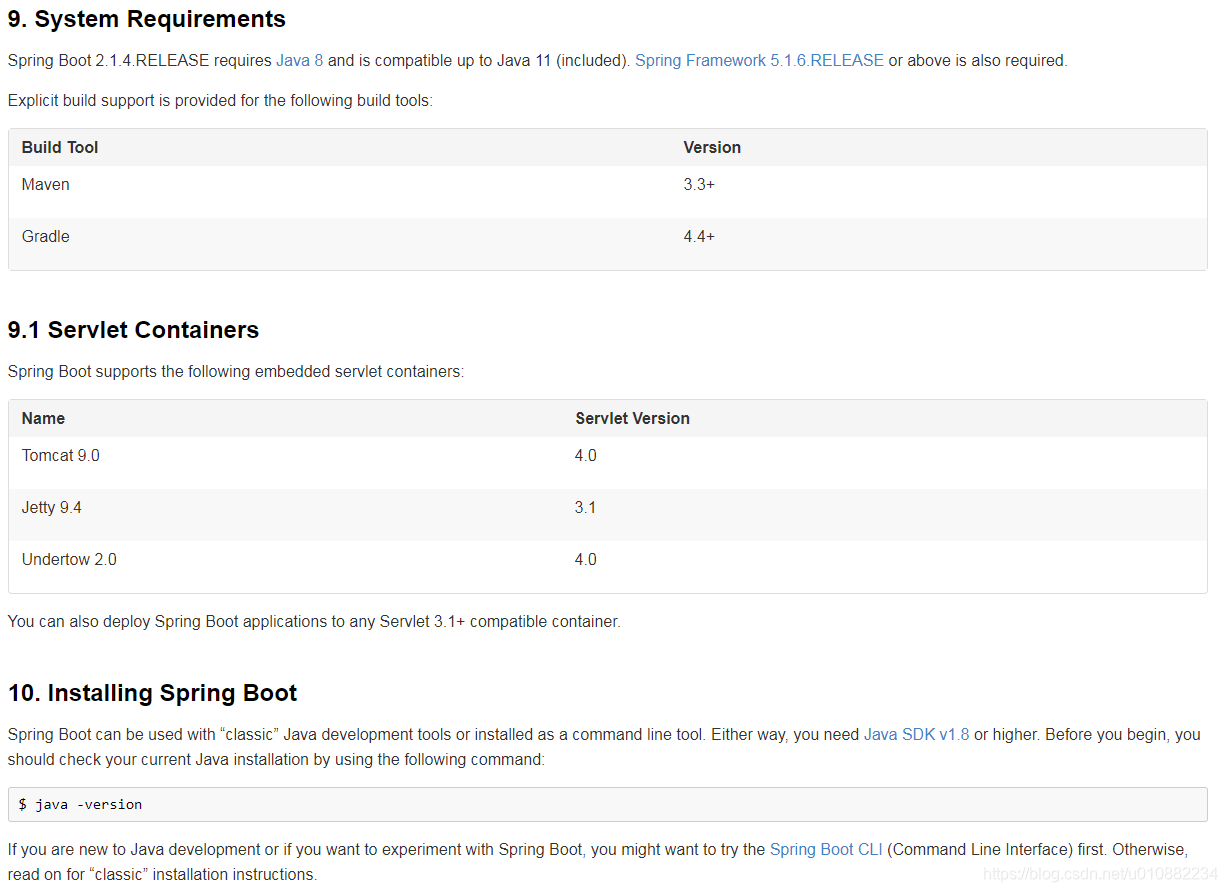Click the 'Servlet 3.1+ compatible container' sentence

tap(314, 621)
